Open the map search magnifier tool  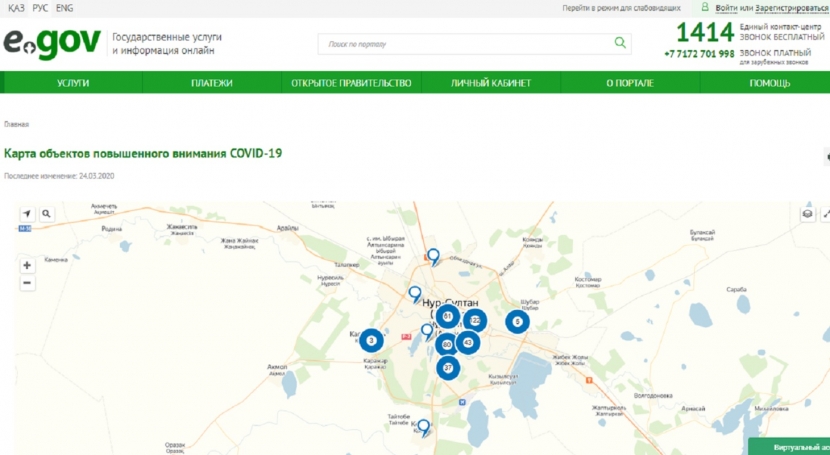(47, 214)
